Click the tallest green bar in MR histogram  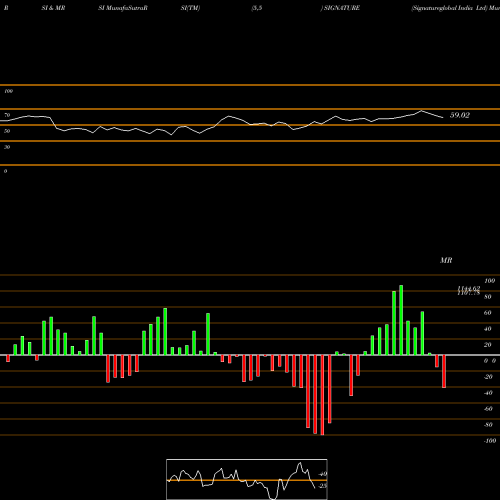401,320
